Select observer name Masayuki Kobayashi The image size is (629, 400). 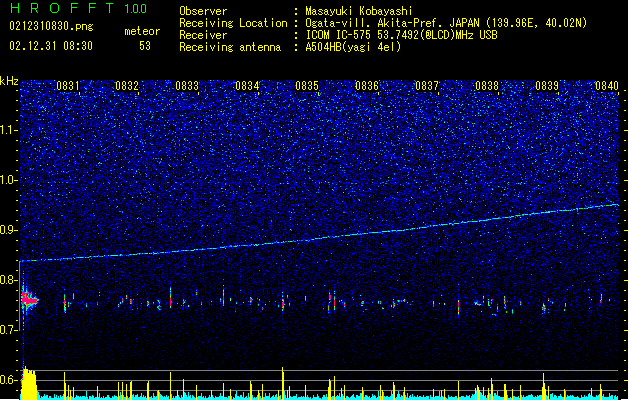[x=359, y=11]
